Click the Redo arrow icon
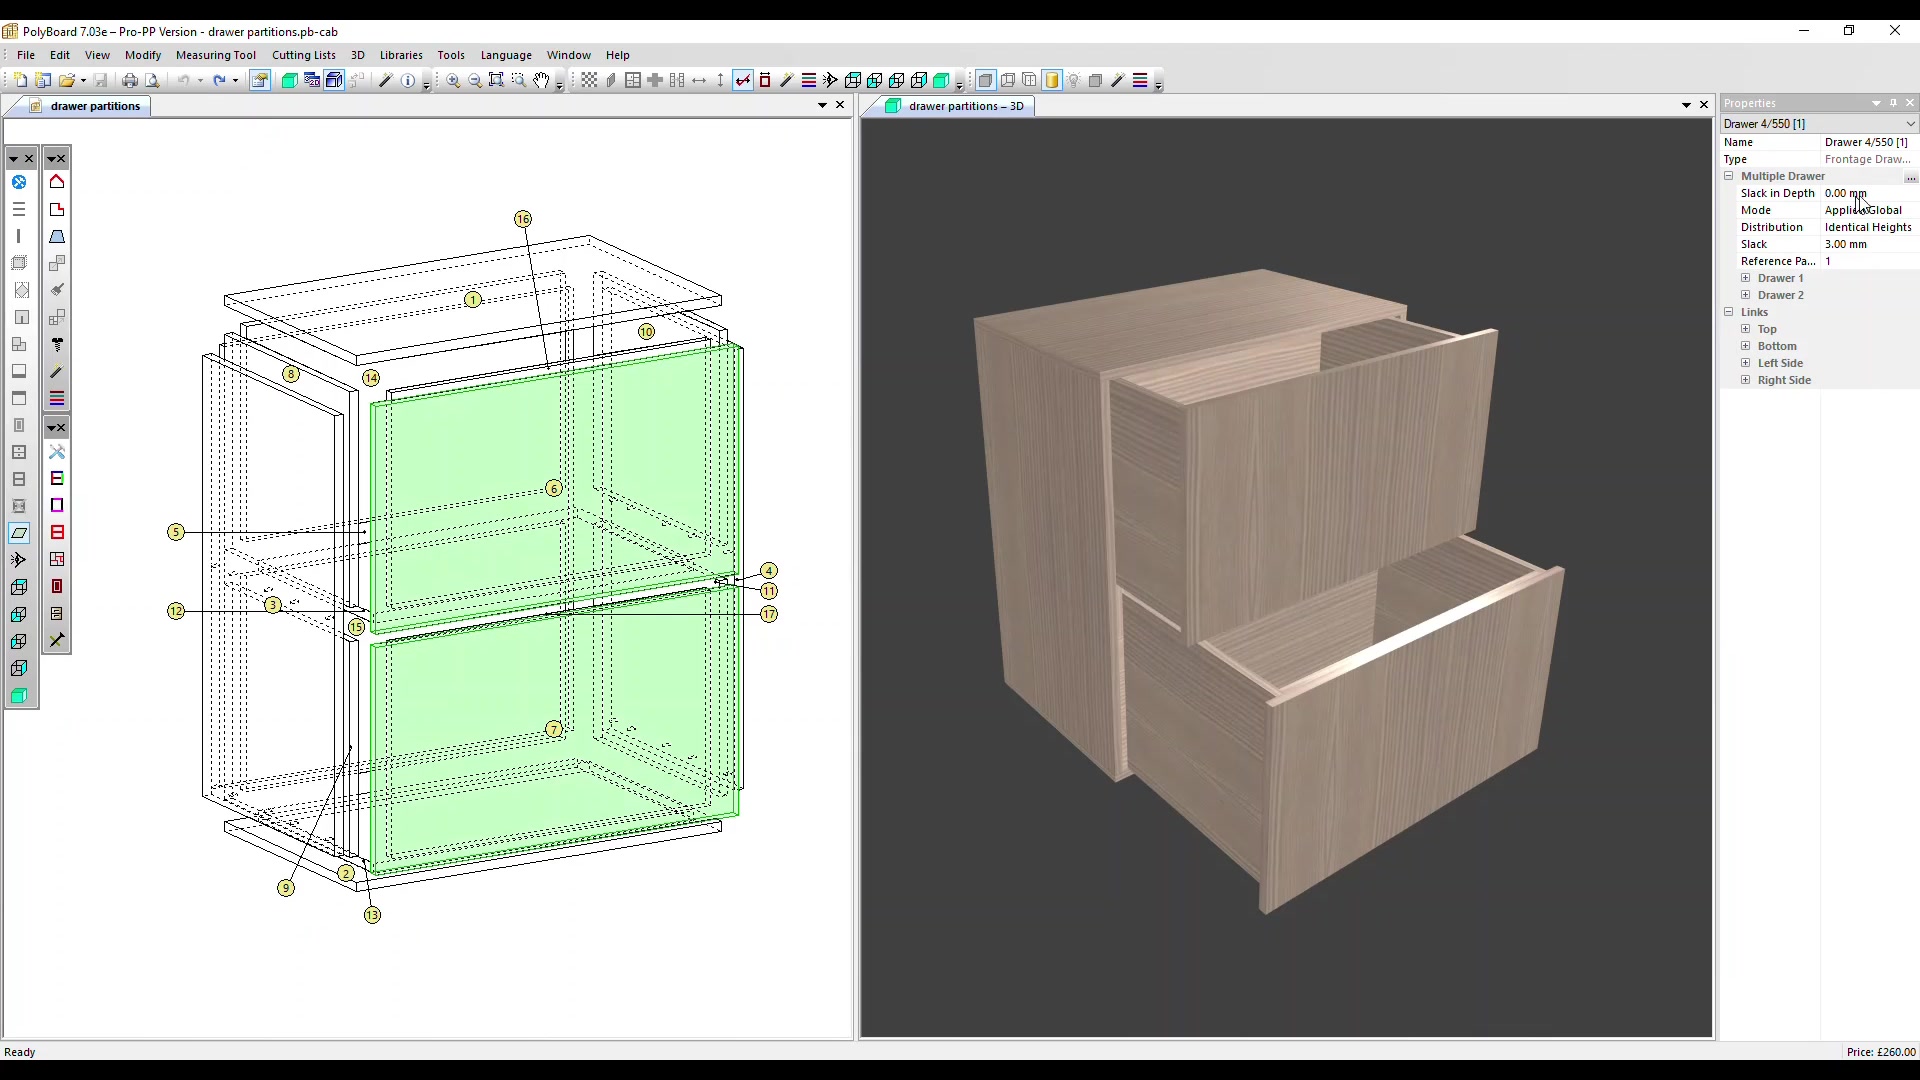 click(x=219, y=81)
